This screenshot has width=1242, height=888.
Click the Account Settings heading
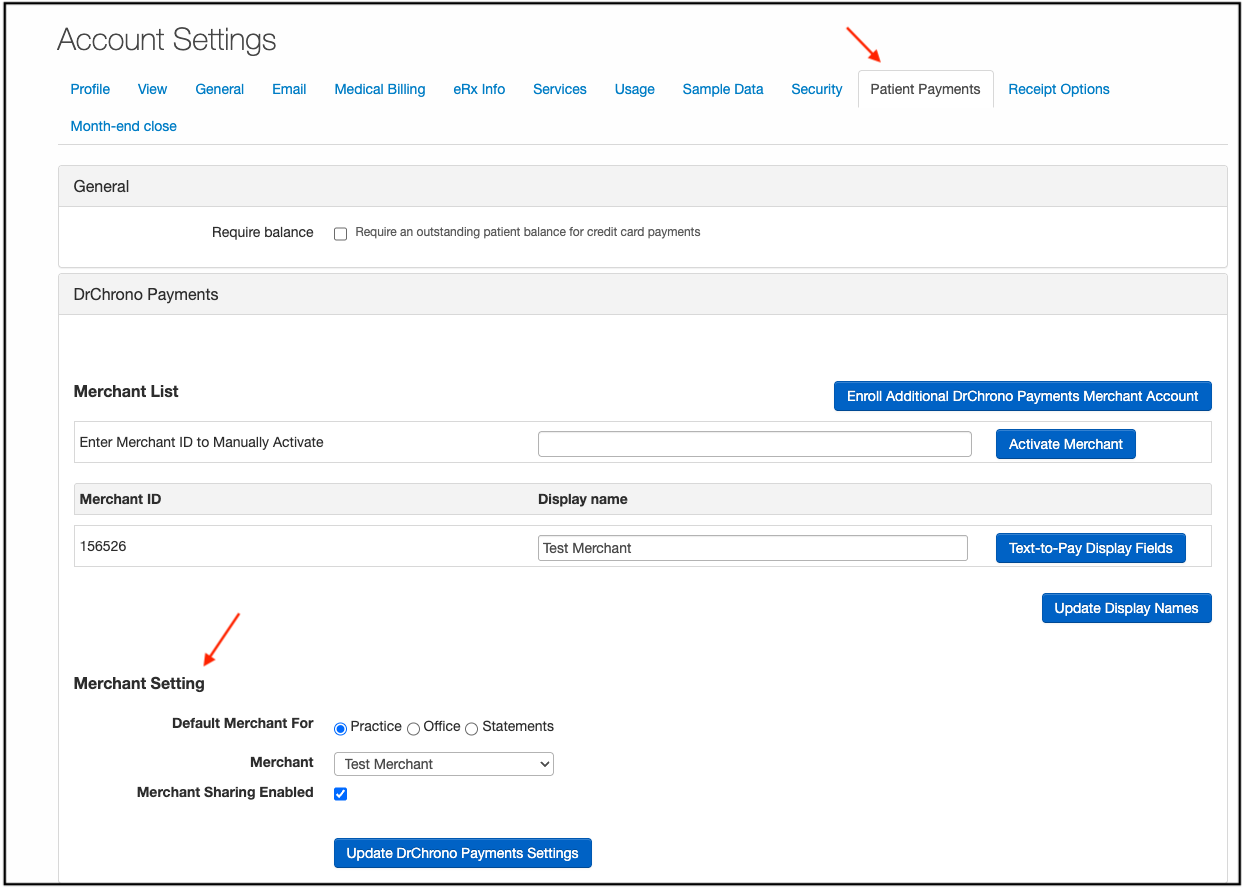[x=167, y=40]
